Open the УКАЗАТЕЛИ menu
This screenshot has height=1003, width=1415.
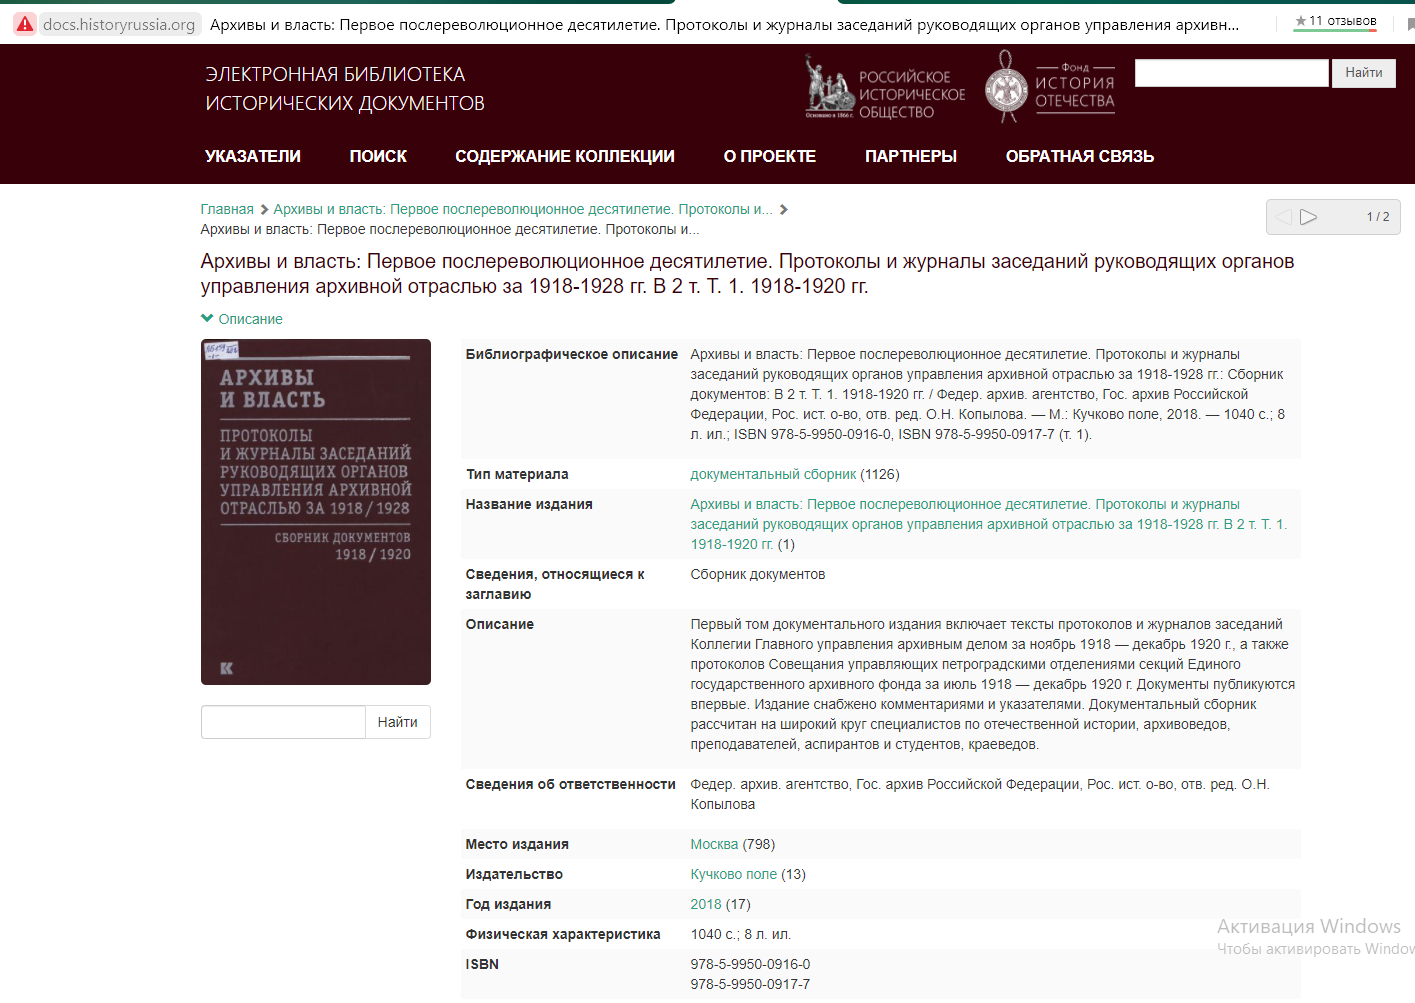pyautogui.click(x=252, y=156)
